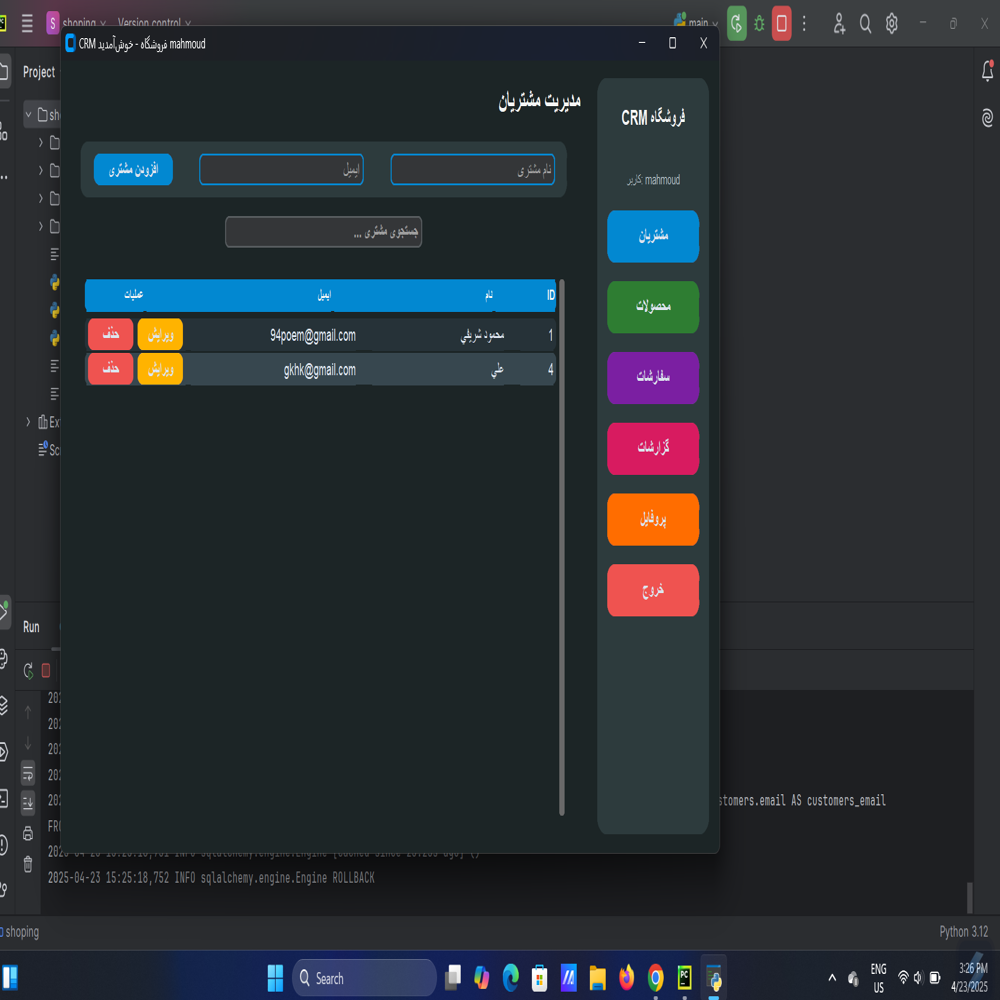Image resolution: width=1000 pixels, height=1000 pixels.
Task: Open PyCharm search everywhere magnifier
Action: [865, 23]
